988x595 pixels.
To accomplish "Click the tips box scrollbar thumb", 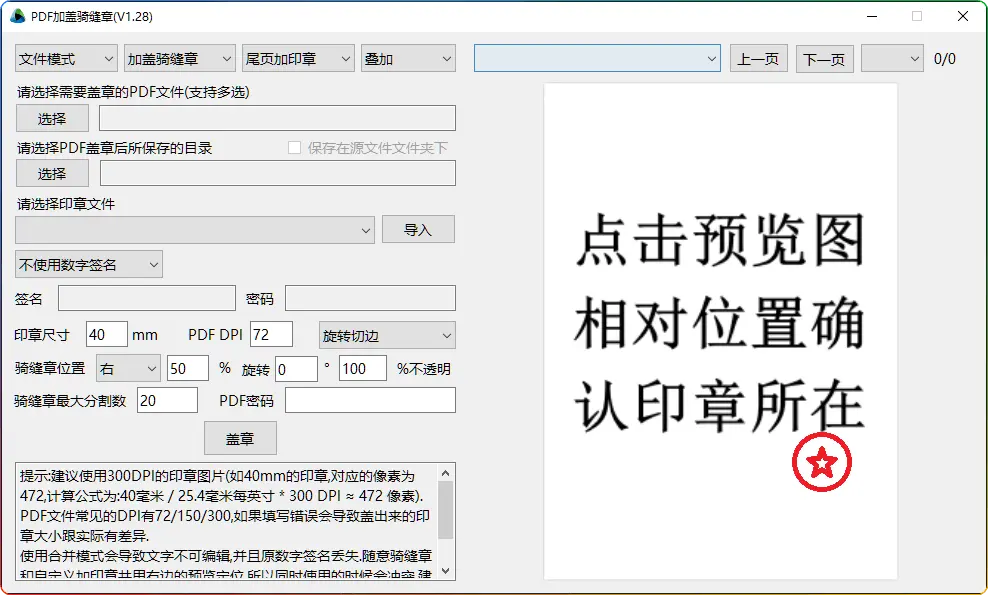I will click(x=445, y=511).
